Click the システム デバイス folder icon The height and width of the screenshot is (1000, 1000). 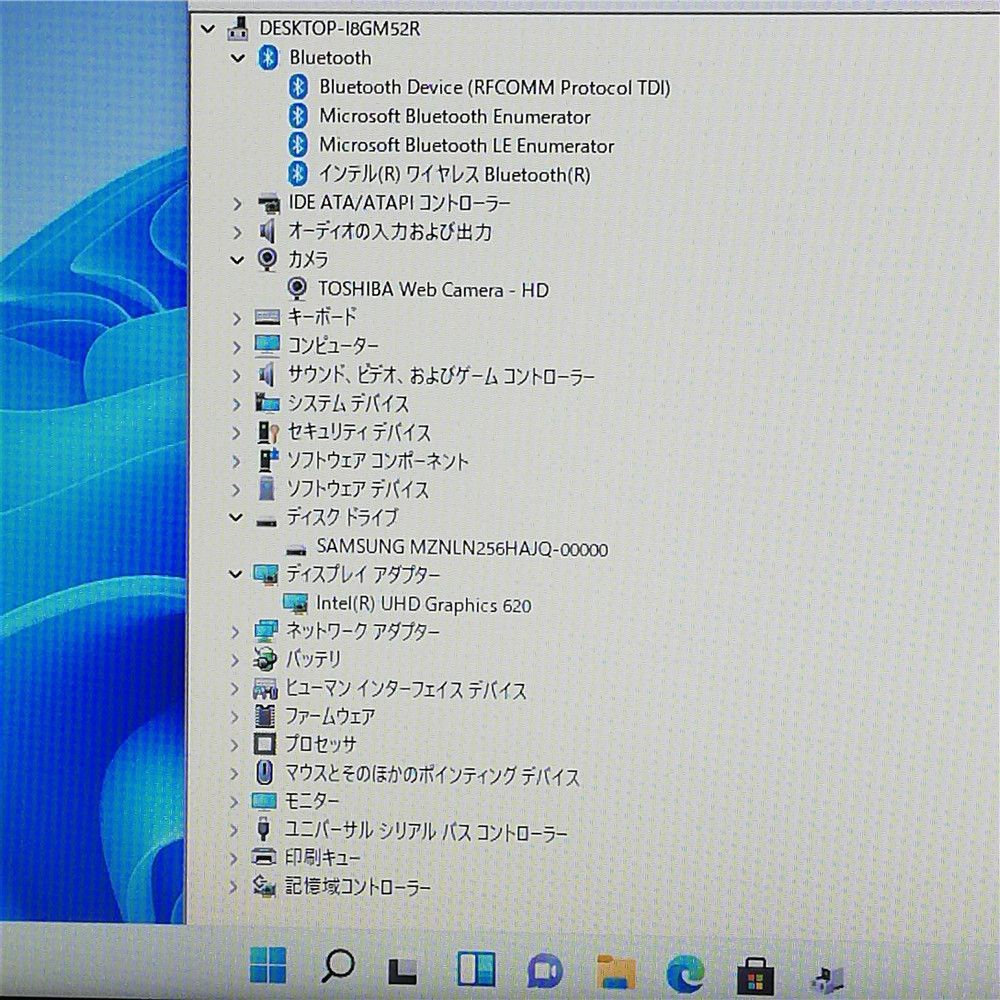click(267, 404)
